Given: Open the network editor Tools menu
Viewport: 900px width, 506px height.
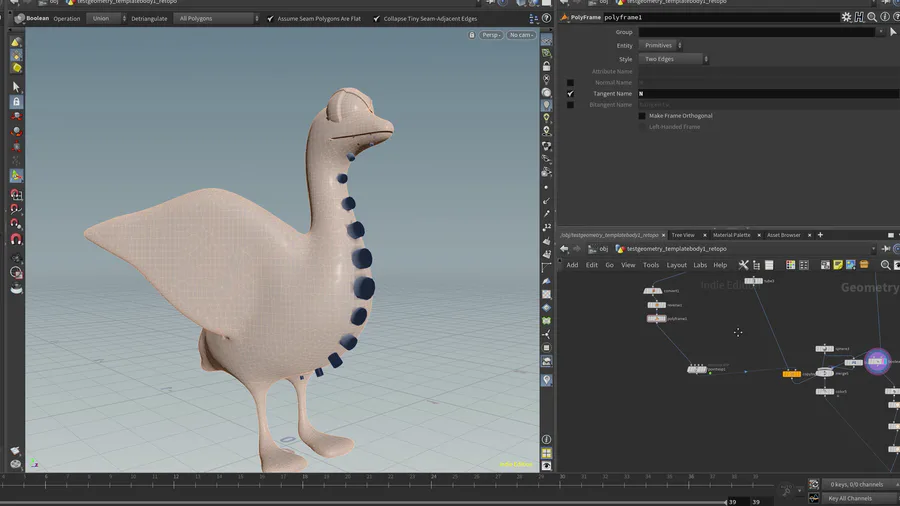Looking at the screenshot, I should point(651,265).
